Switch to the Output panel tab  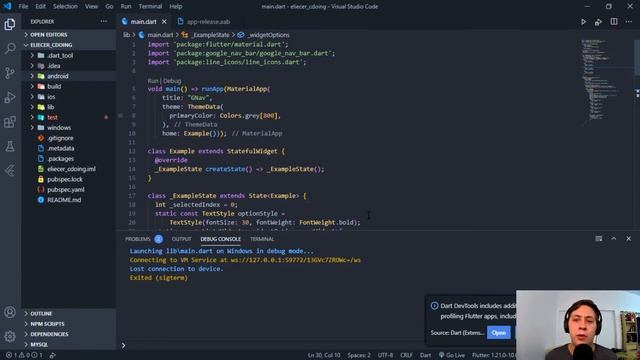point(181,239)
